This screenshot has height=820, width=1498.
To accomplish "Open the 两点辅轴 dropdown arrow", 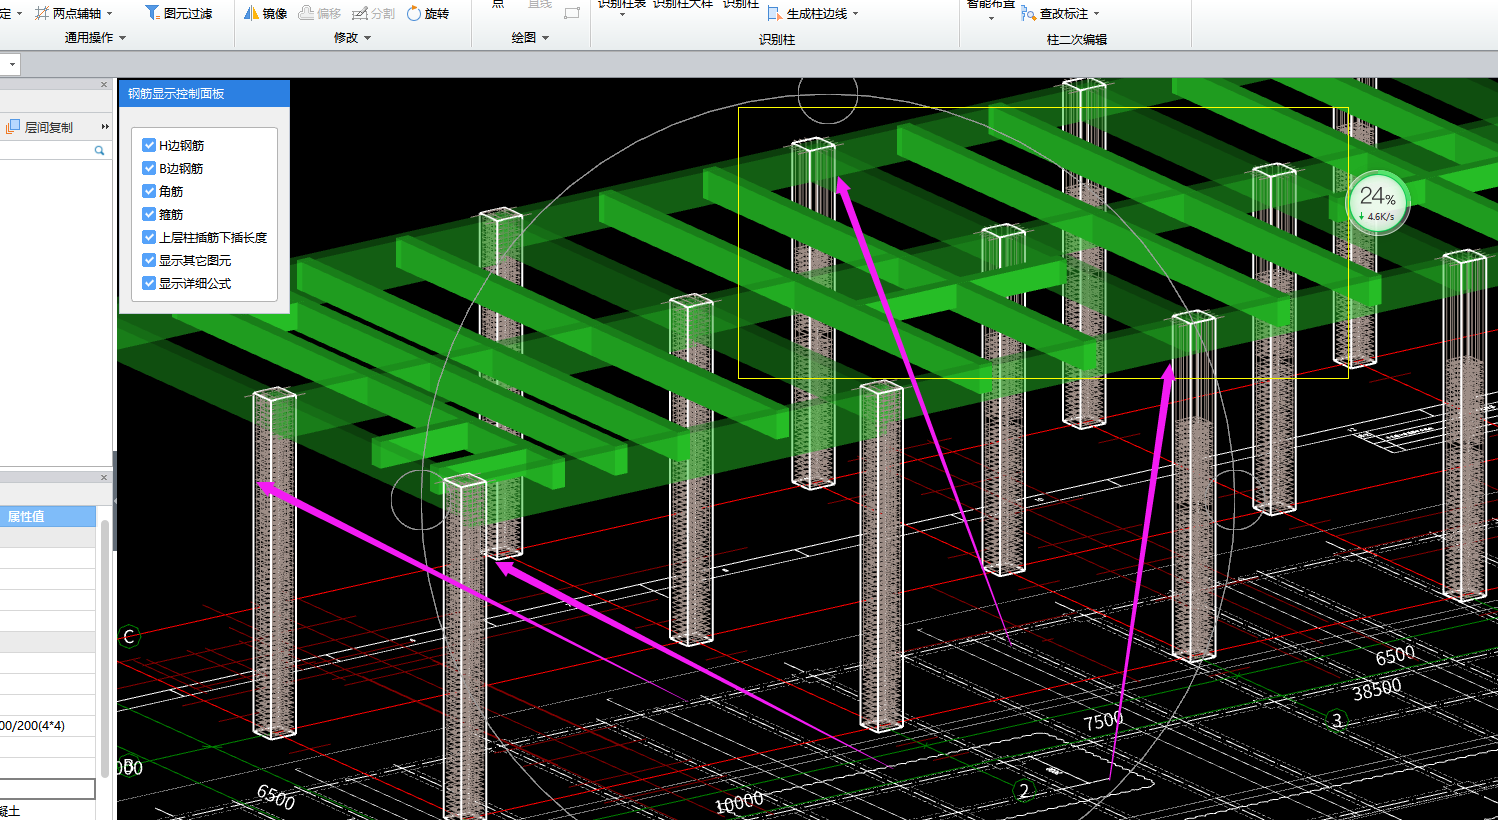I will 110,14.
